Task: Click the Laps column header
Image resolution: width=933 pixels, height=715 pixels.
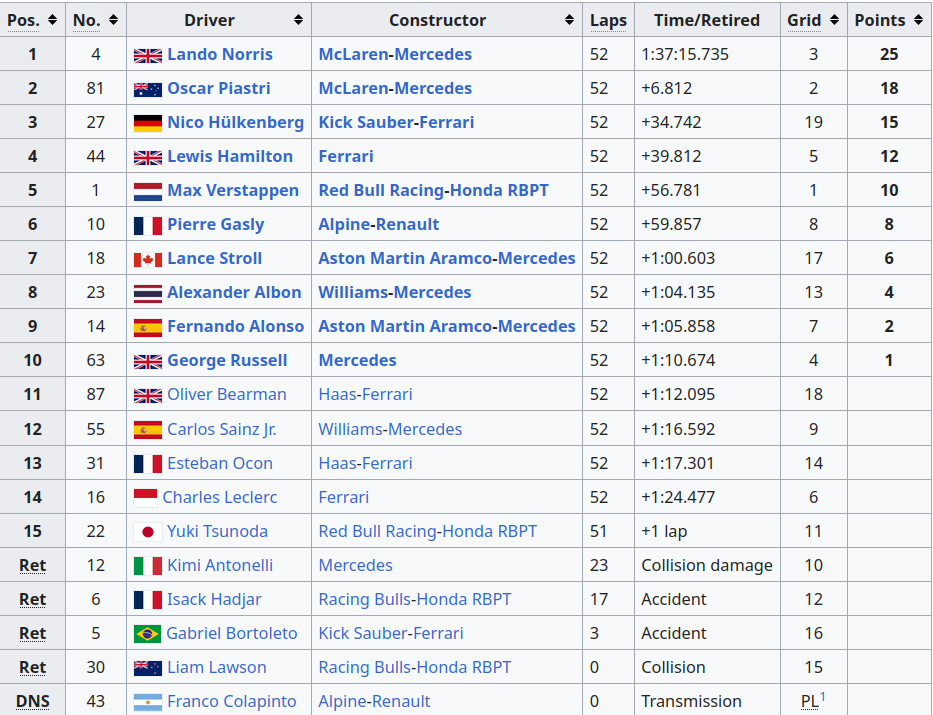Action: (608, 20)
